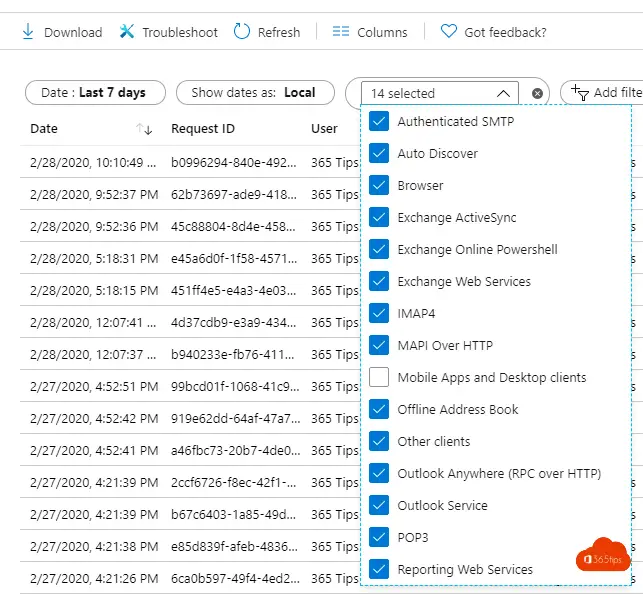This screenshot has width=643, height=594.
Task: Select the 2/27/2020, 4:52:41 PM date cell
Action: click(94, 451)
